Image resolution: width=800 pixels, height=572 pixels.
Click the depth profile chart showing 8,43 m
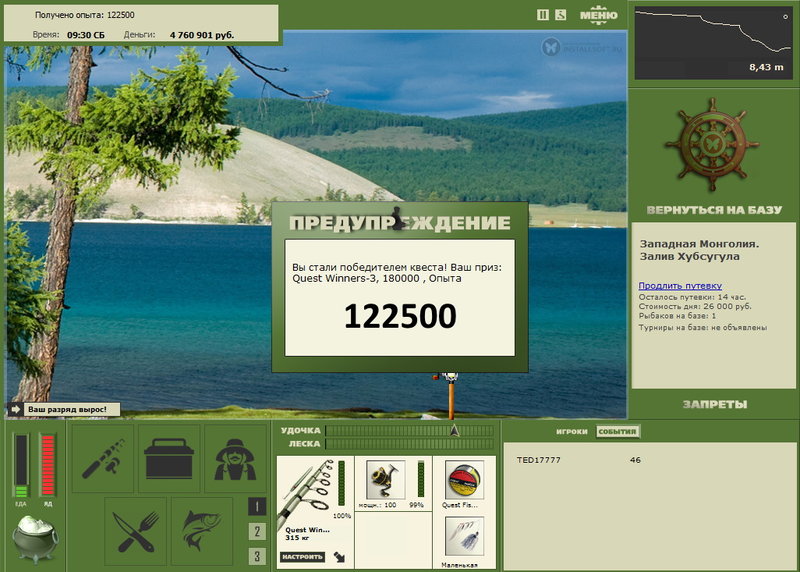click(x=713, y=43)
